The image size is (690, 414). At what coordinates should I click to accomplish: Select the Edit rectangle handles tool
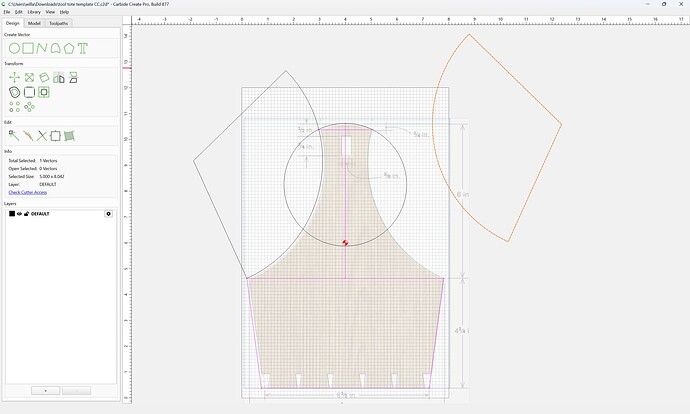coord(55,136)
